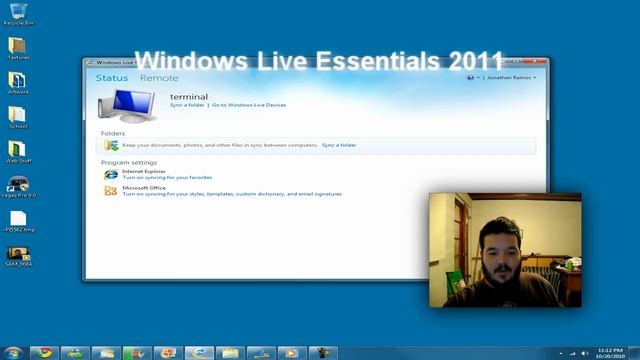The width and height of the screenshot is (640, 360).
Task: Turn on syncing for Office styles and templates
Action: (232, 194)
